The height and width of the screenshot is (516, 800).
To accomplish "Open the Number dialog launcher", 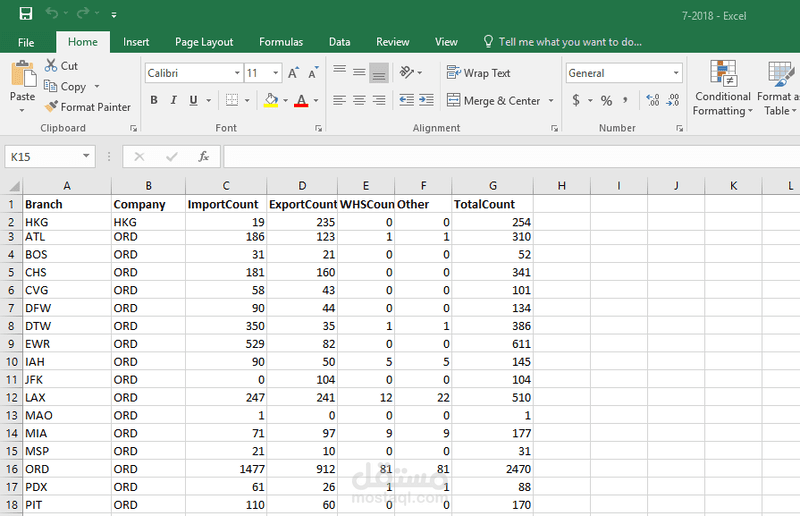I will coord(680,129).
